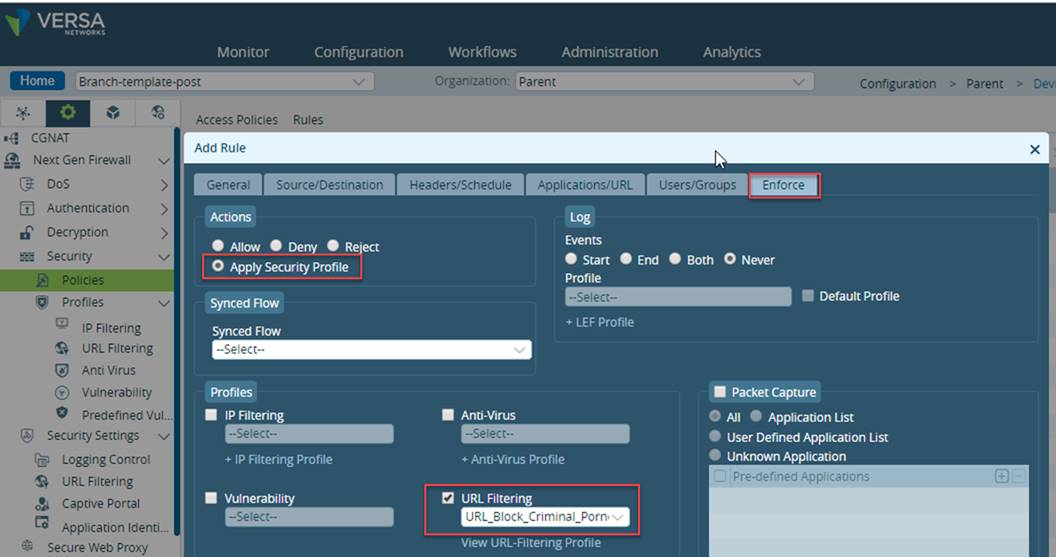Expand the Decryption menu chevron
Screen dimensions: 1056x557
[x=164, y=233]
